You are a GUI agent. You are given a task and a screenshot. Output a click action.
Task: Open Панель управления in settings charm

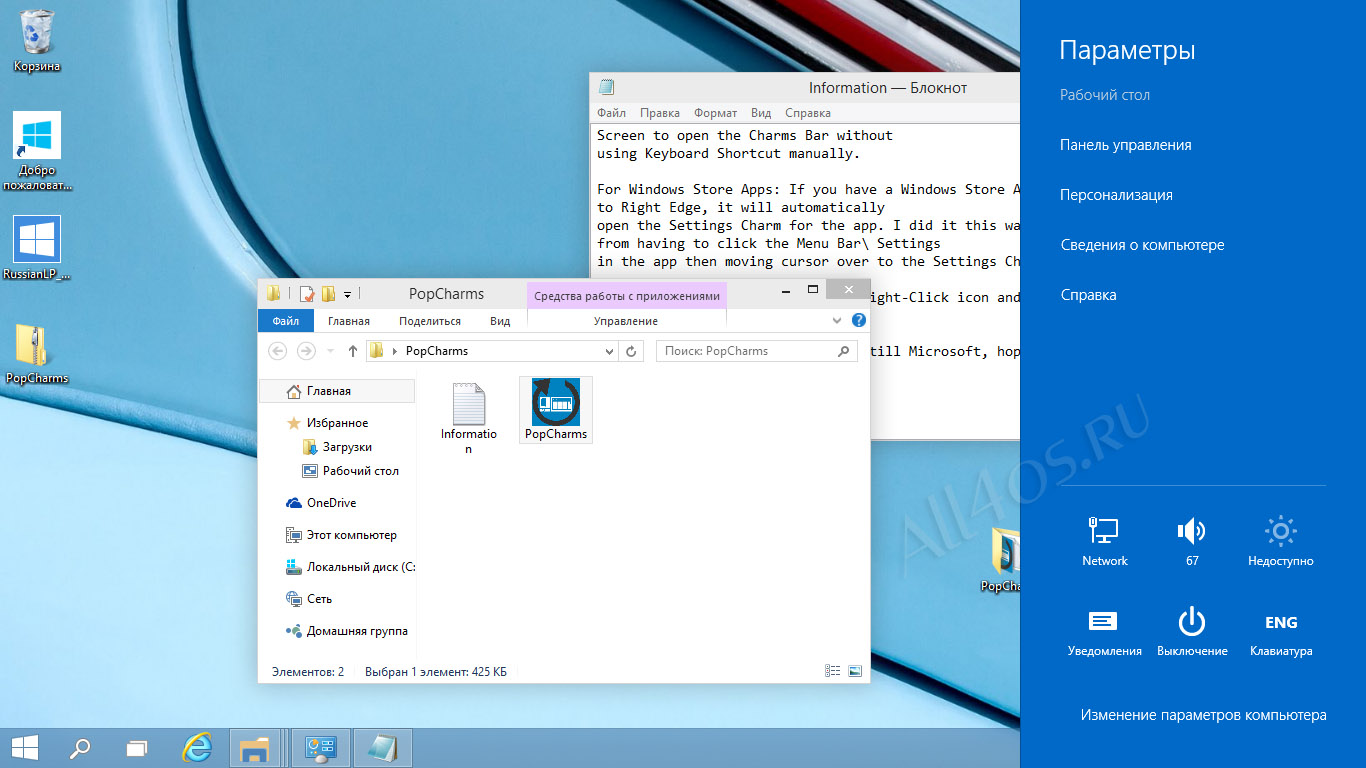[x=1126, y=145]
